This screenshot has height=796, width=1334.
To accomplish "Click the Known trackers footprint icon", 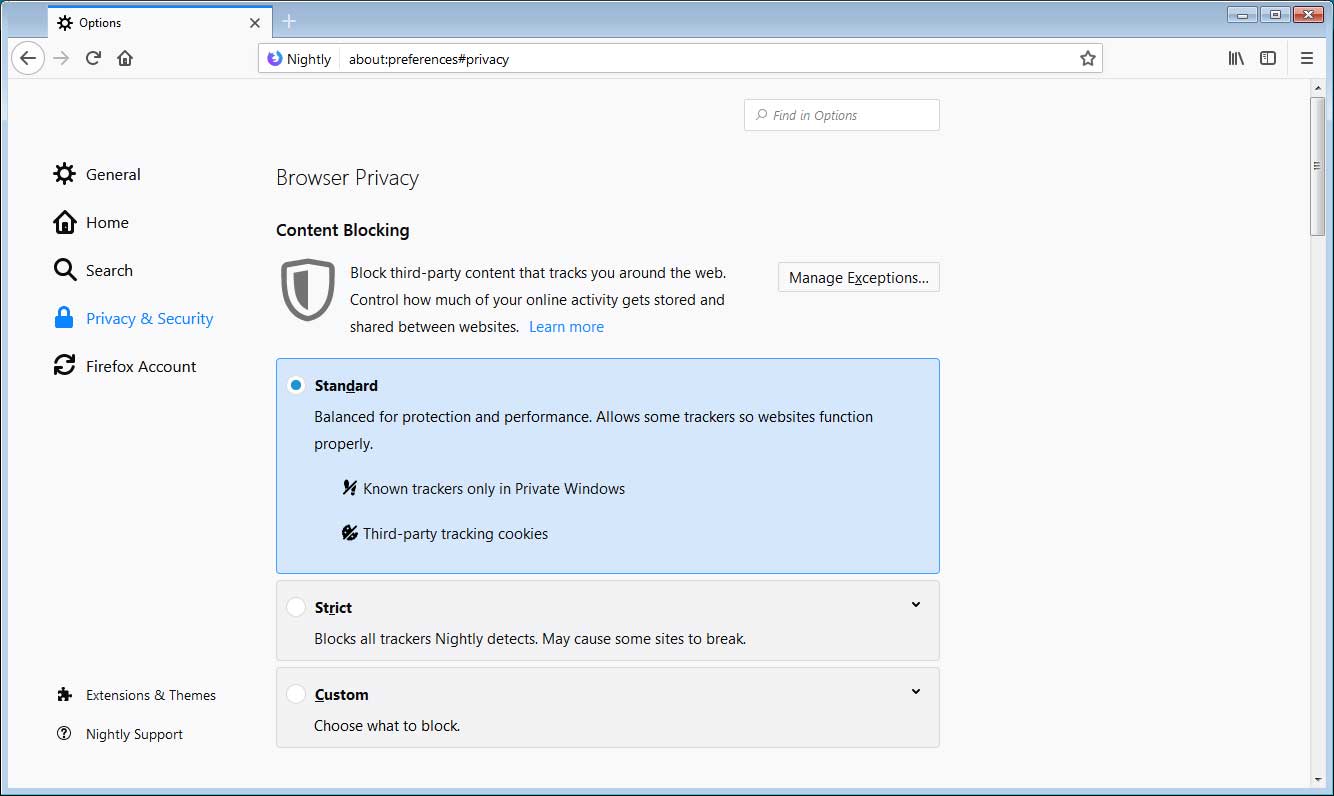I will click(x=349, y=488).
